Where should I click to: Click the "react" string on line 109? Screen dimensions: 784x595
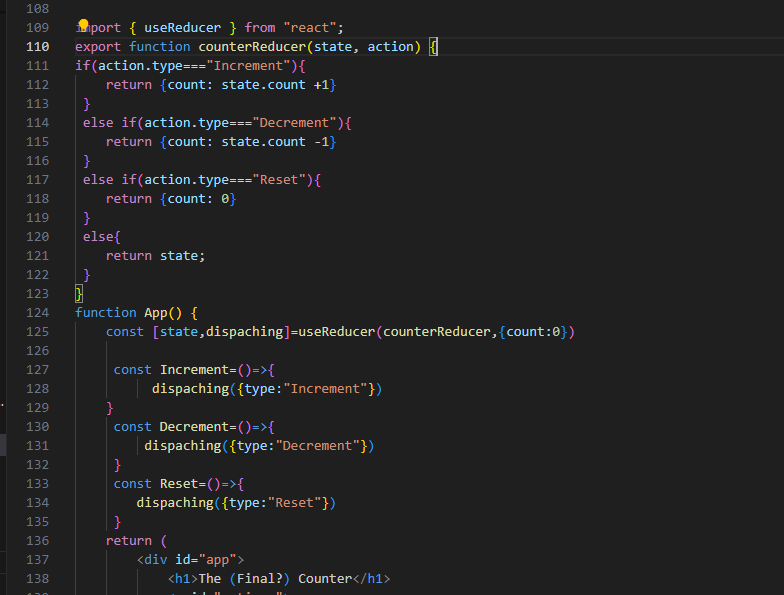pos(310,28)
